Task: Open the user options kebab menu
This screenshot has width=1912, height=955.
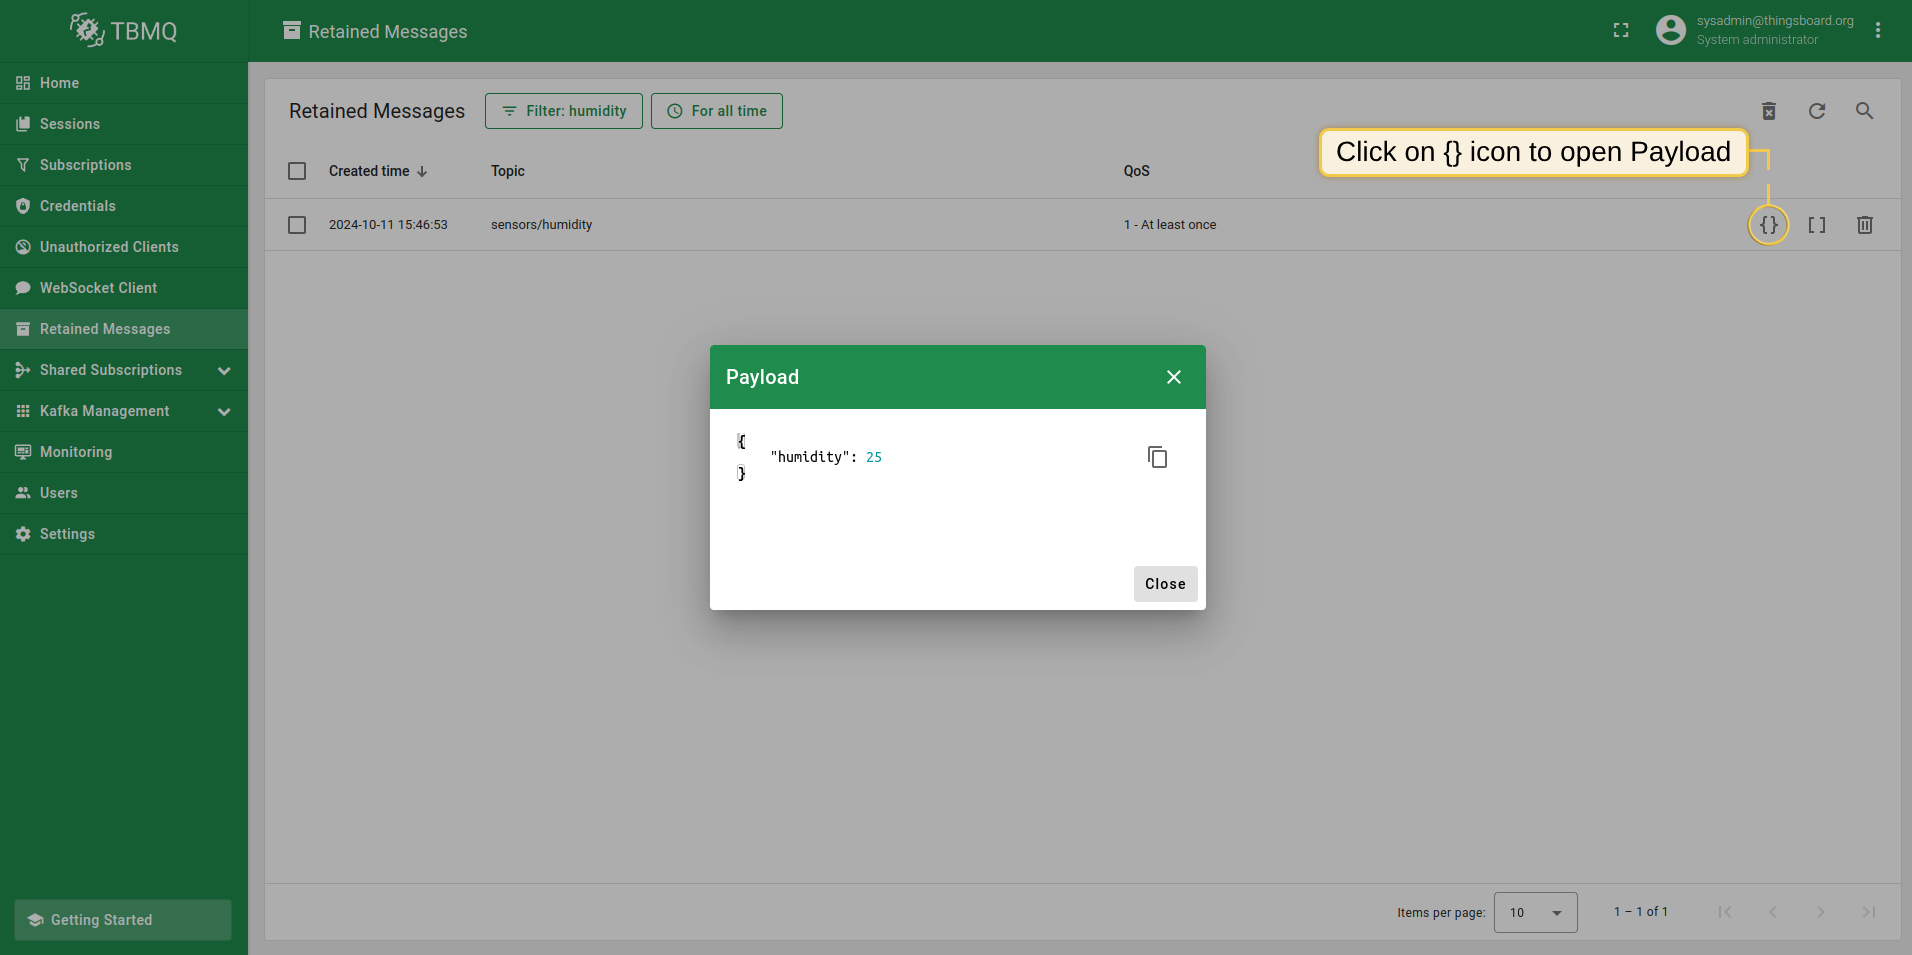Action: click(1878, 31)
